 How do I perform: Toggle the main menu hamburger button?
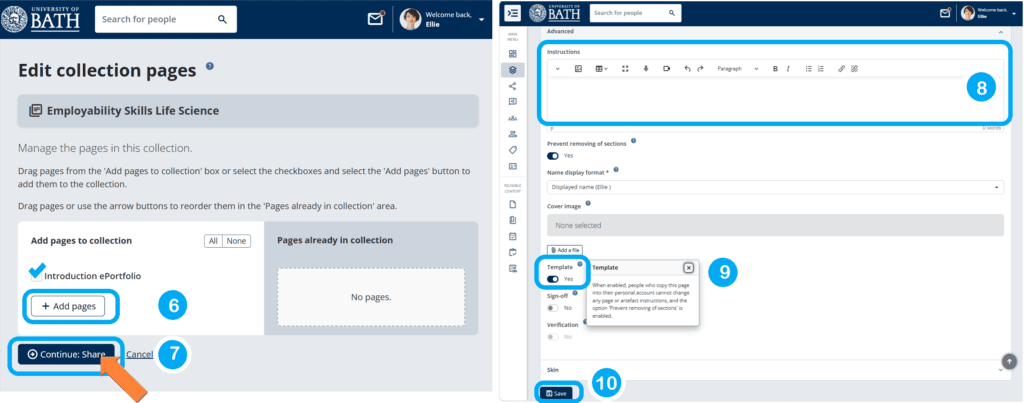point(513,12)
